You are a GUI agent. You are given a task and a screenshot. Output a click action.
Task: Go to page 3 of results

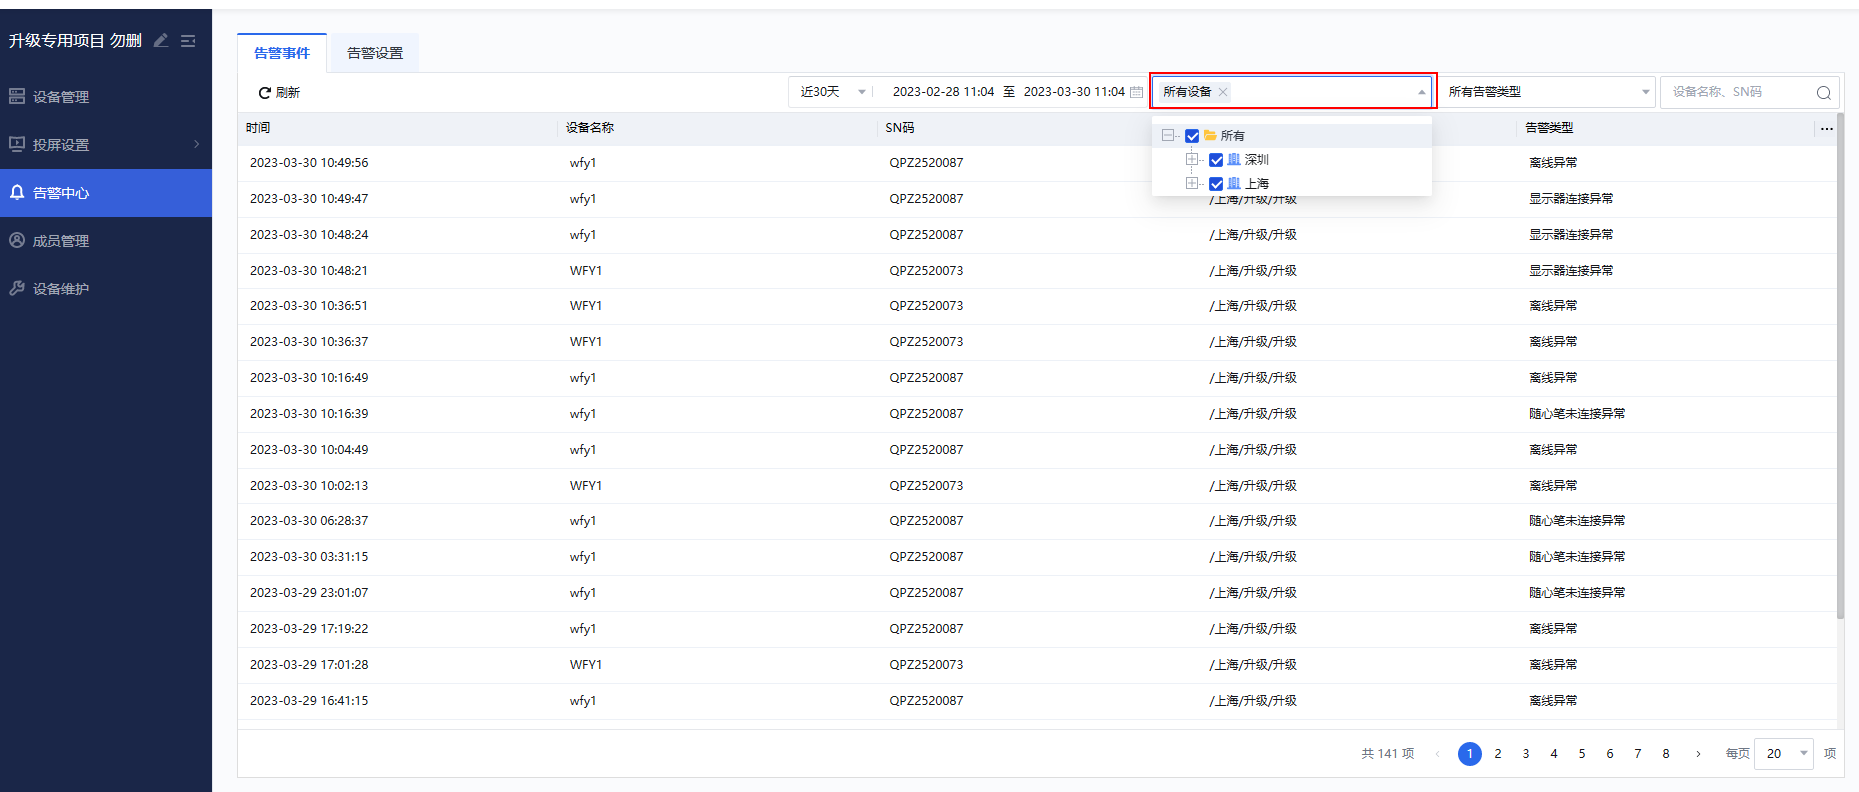pos(1526,754)
